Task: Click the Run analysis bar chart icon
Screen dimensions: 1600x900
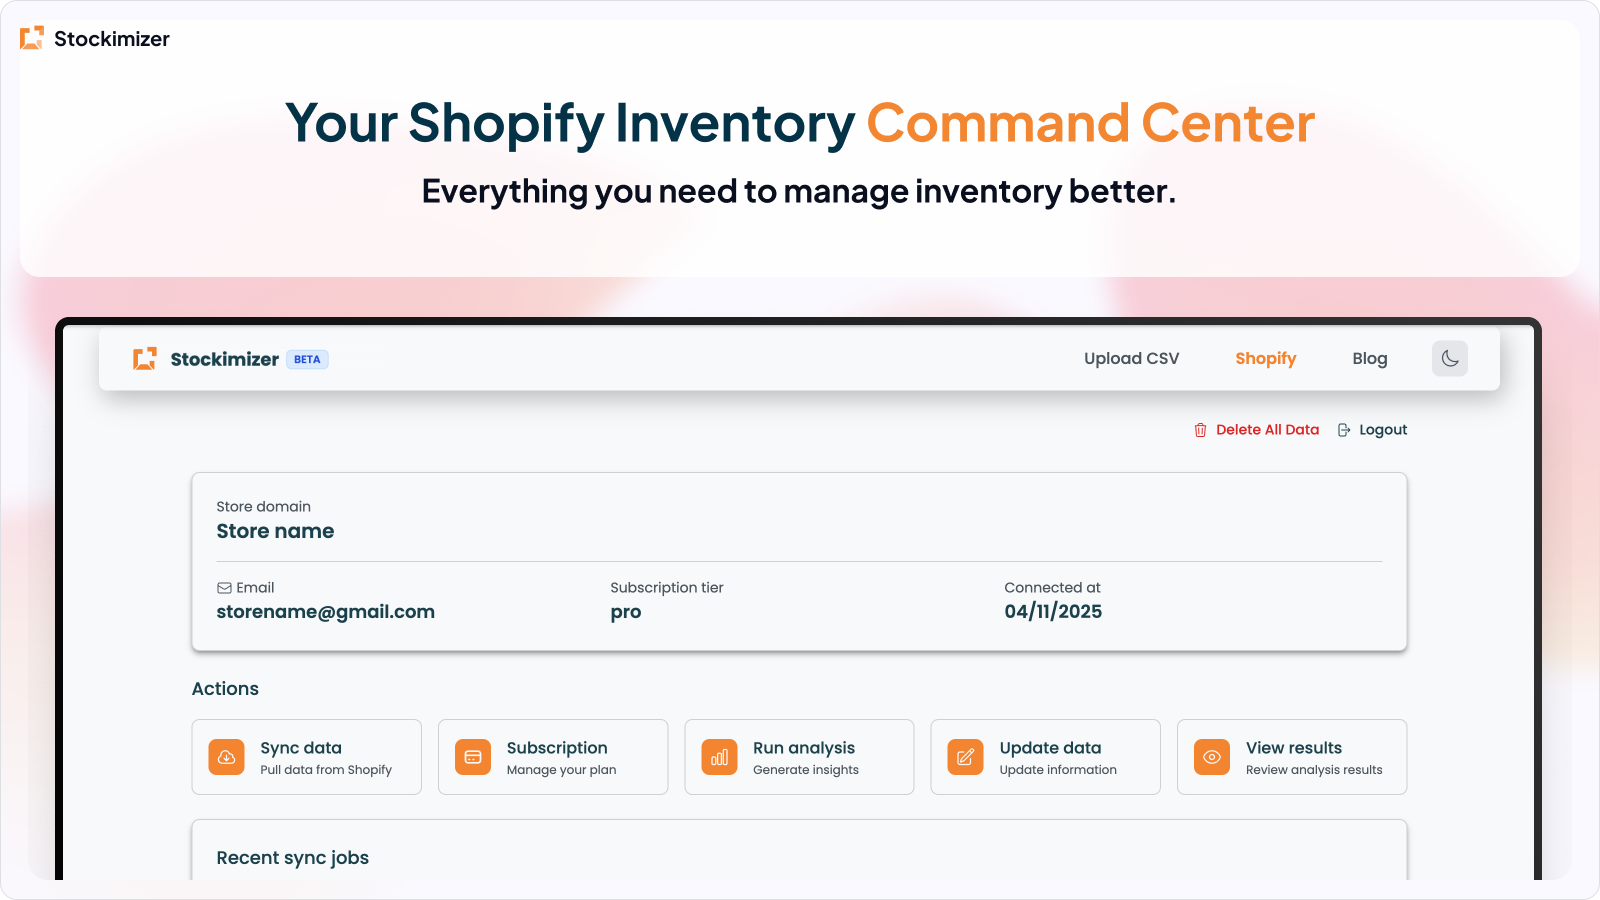Action: [718, 757]
